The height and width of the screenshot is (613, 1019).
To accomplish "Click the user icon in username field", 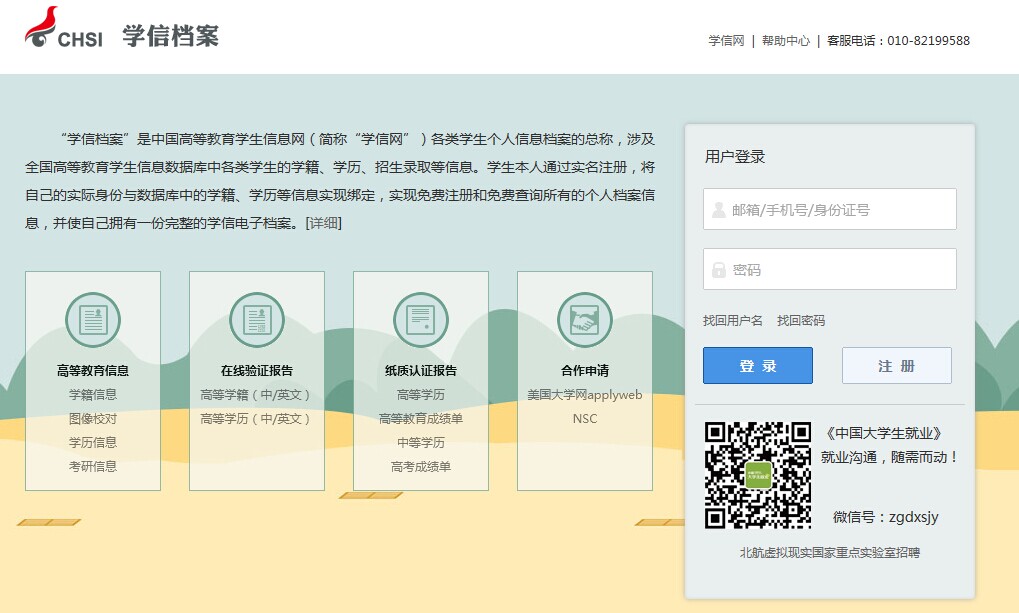I will pyautogui.click(x=719, y=210).
